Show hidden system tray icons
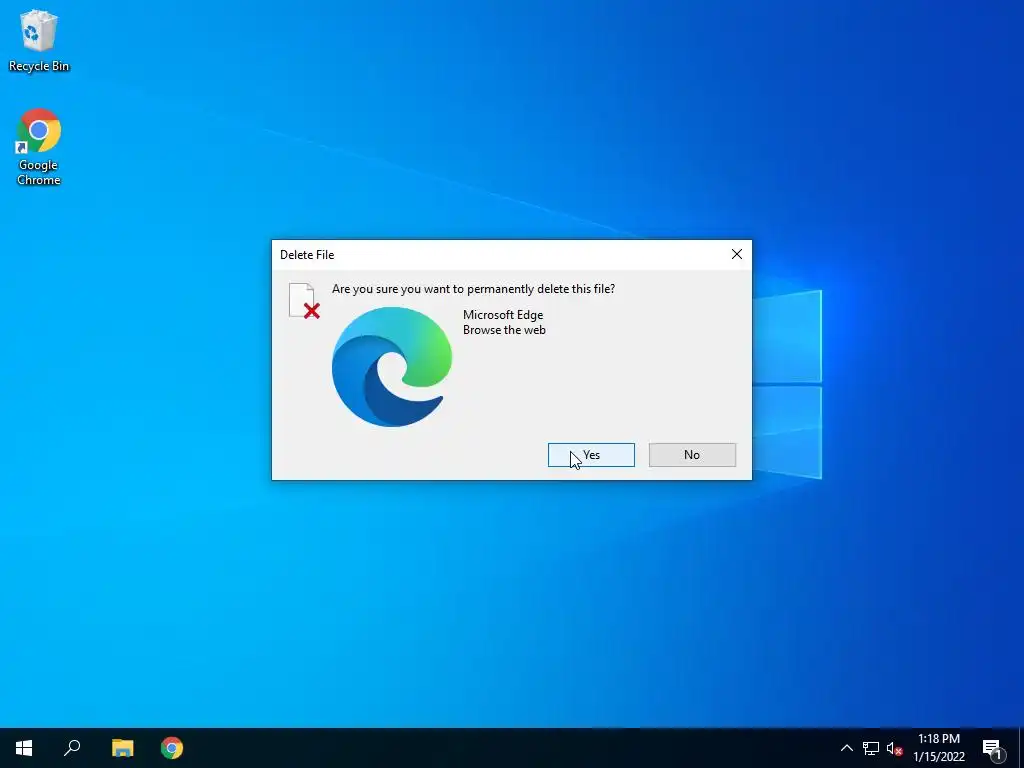 (846, 748)
